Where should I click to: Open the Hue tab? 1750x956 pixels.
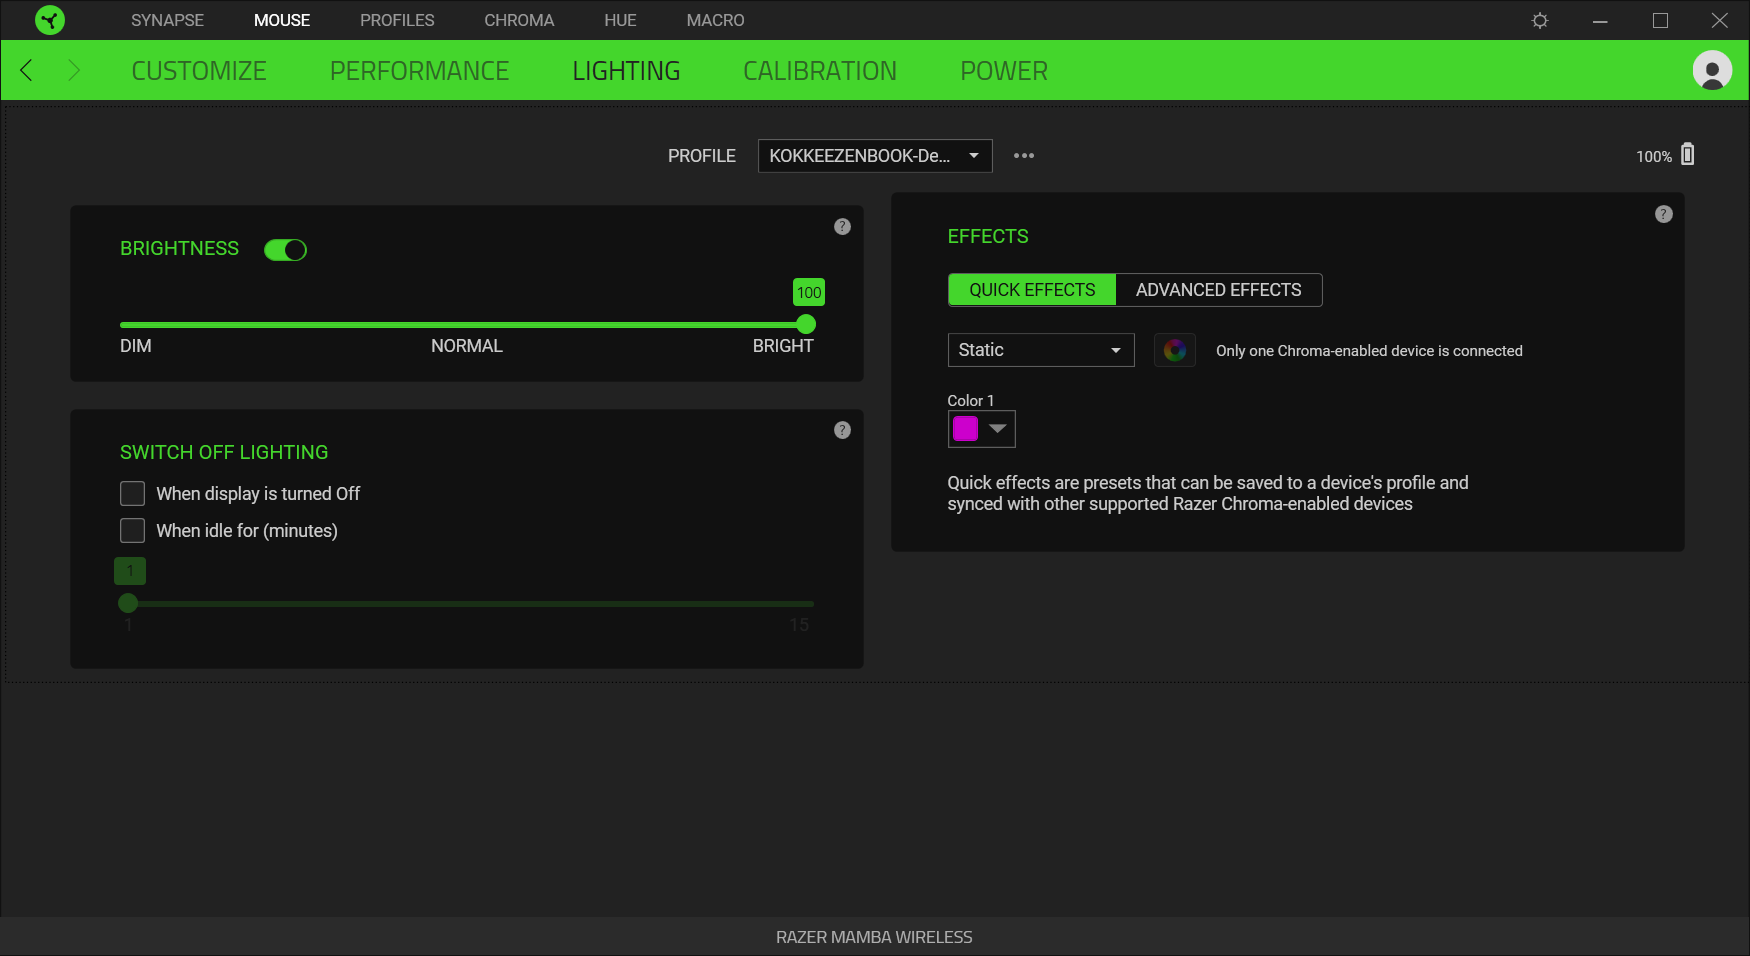pos(620,20)
